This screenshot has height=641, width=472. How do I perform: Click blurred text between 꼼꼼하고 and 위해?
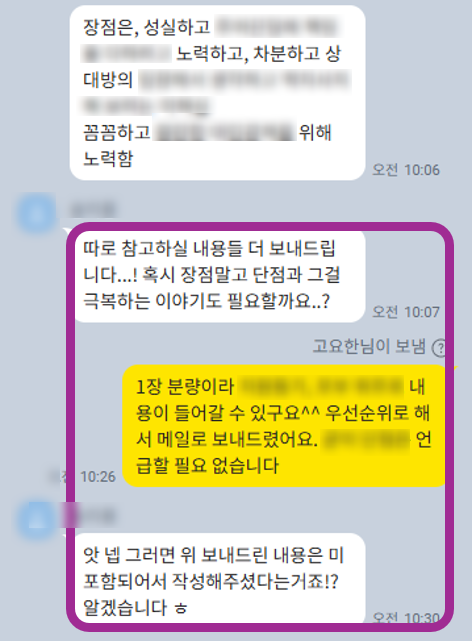[225, 132]
